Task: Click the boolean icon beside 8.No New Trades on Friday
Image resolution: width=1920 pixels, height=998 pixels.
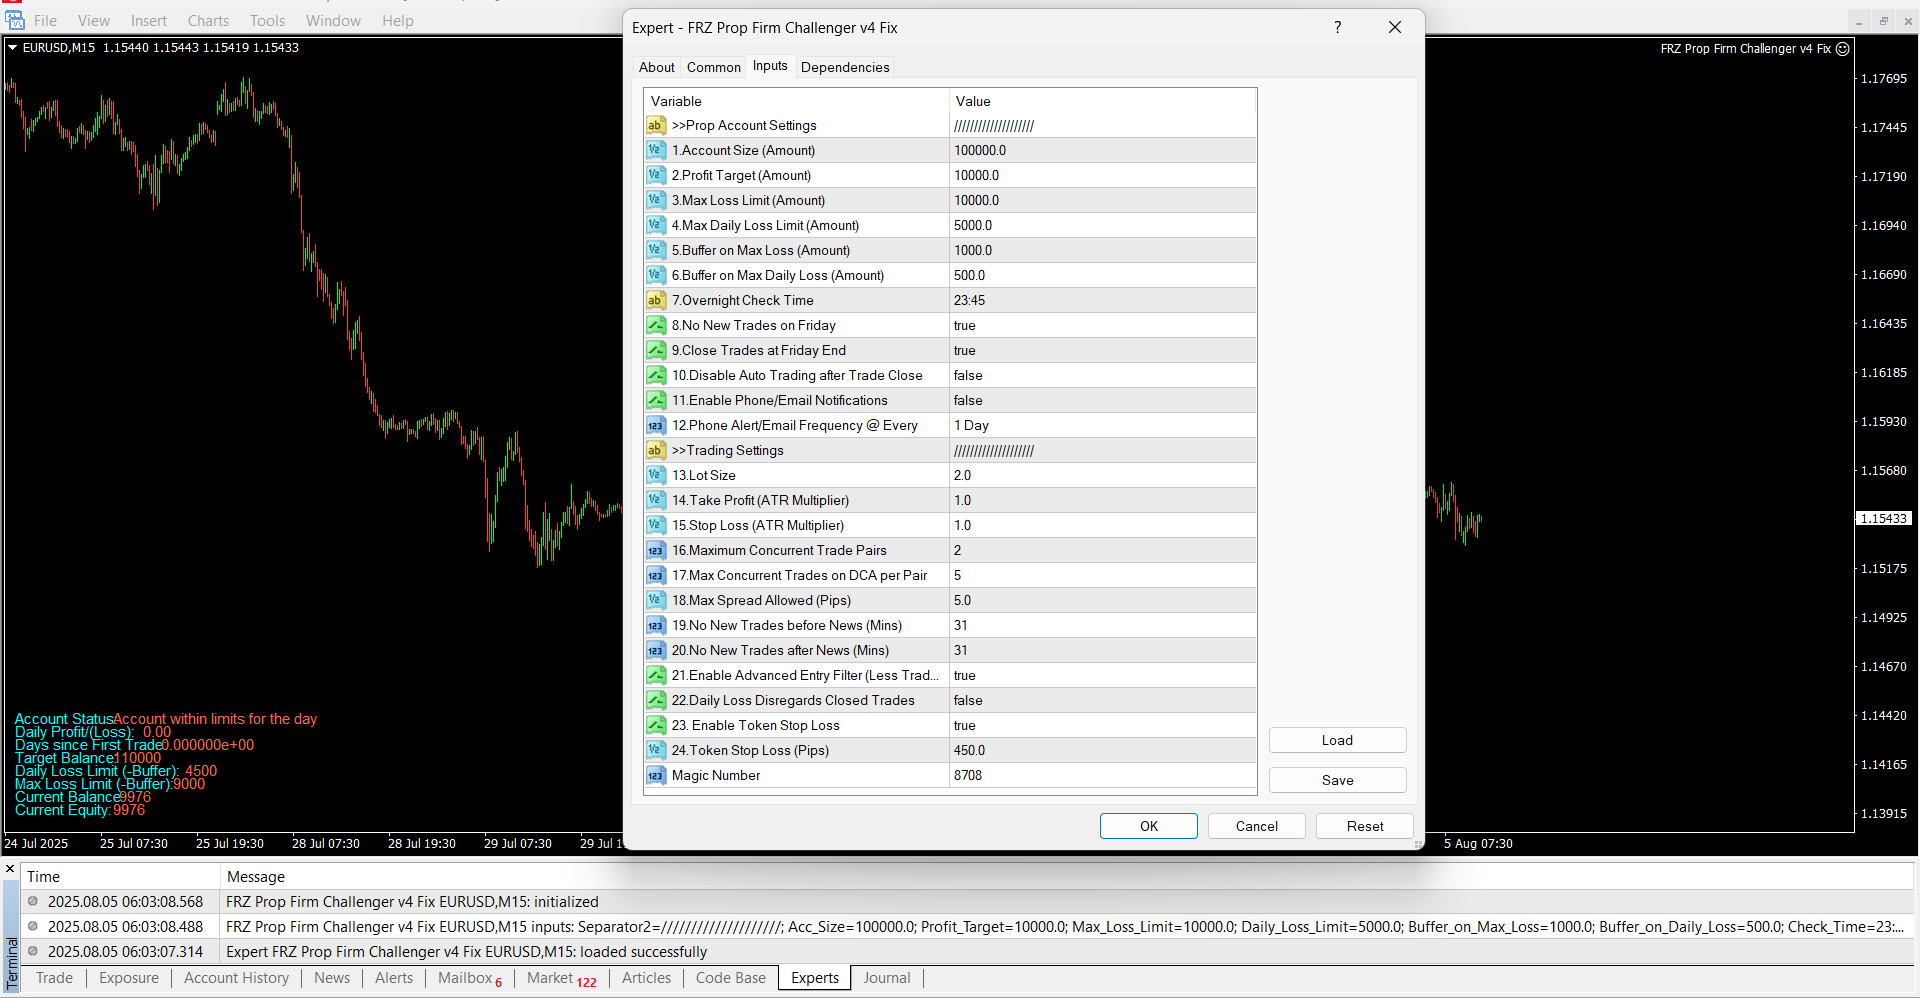Action: pyautogui.click(x=655, y=325)
